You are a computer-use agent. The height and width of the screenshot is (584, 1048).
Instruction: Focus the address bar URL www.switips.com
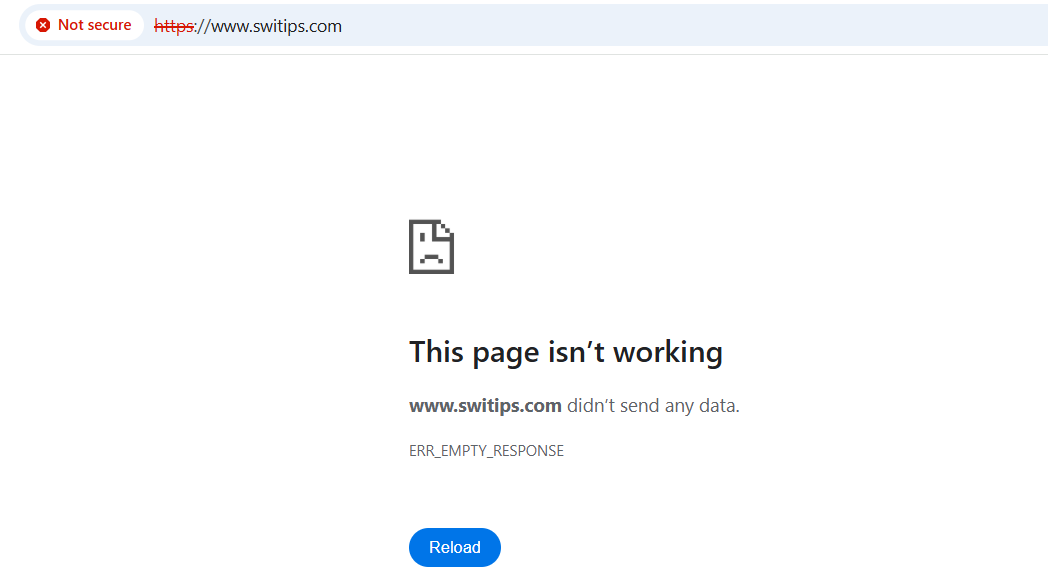click(x=248, y=26)
